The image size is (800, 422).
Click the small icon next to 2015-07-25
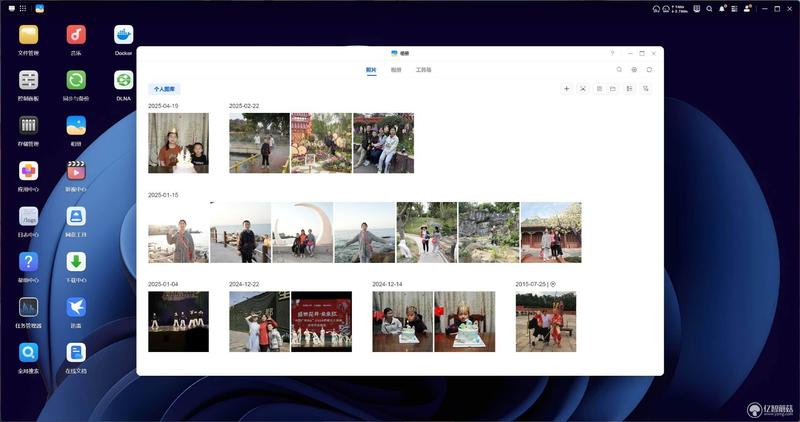pos(553,284)
